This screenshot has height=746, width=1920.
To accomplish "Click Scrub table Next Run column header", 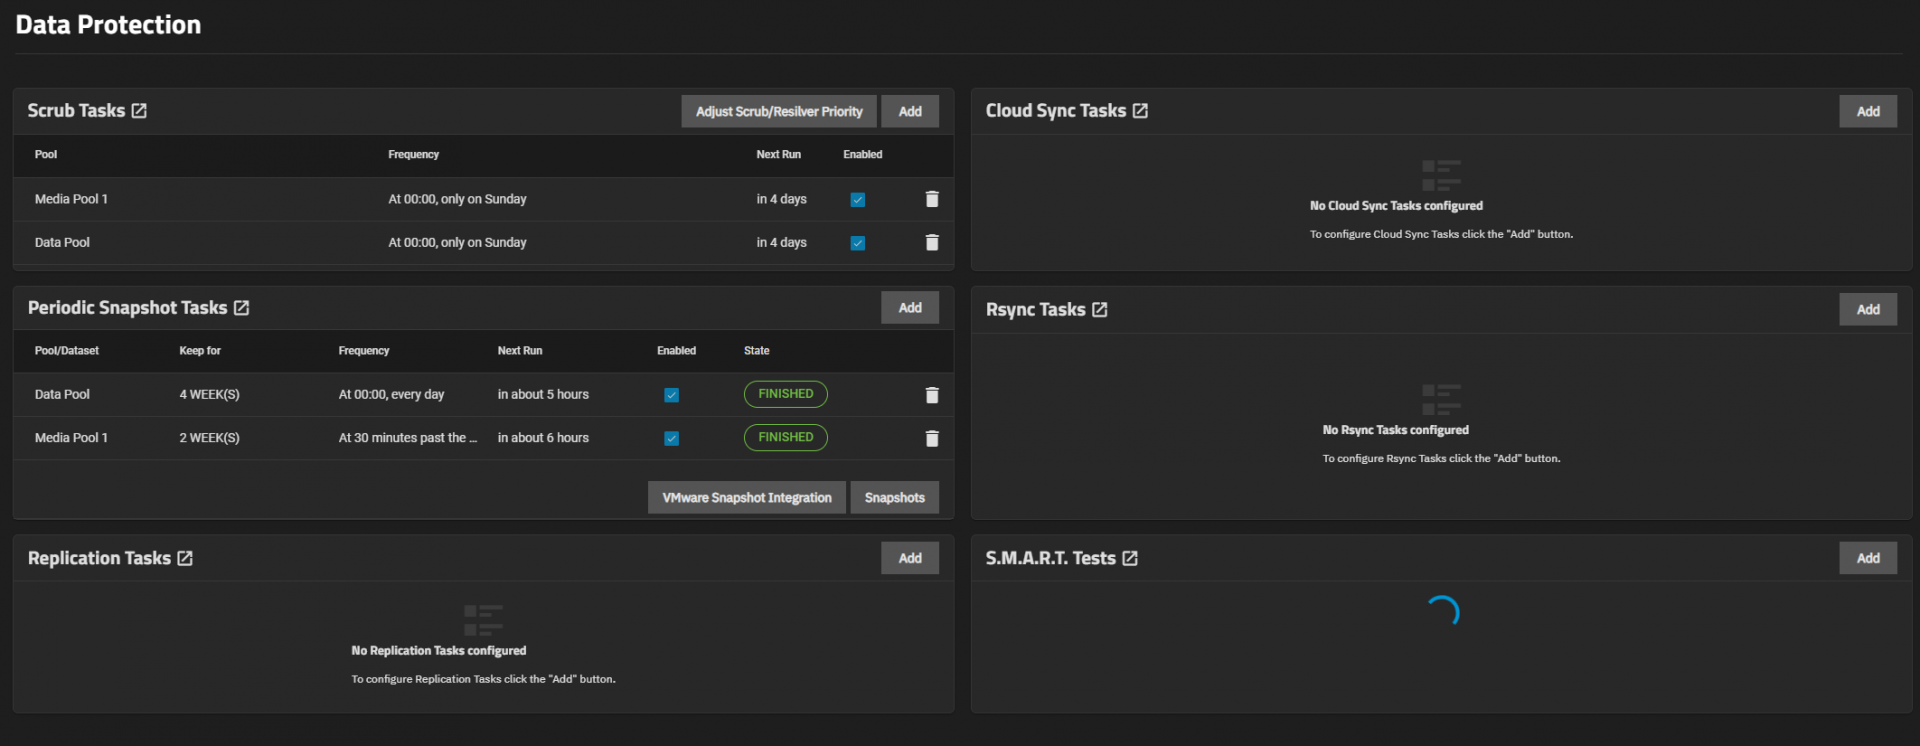I will coord(778,154).
